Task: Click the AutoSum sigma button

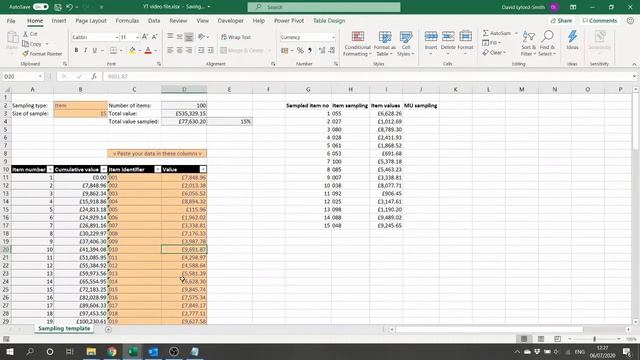Action: coord(497,33)
